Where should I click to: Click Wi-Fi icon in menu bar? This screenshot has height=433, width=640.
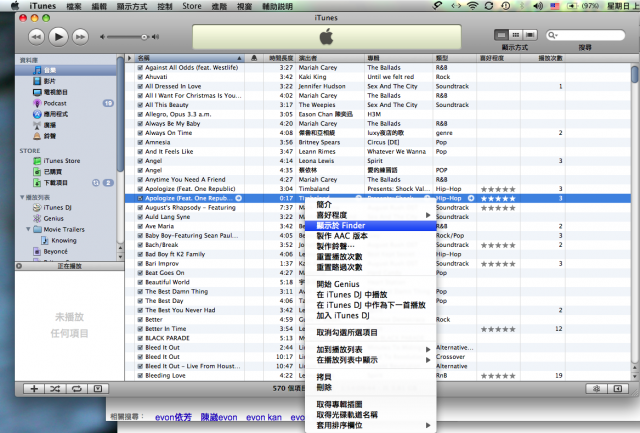[472, 6]
